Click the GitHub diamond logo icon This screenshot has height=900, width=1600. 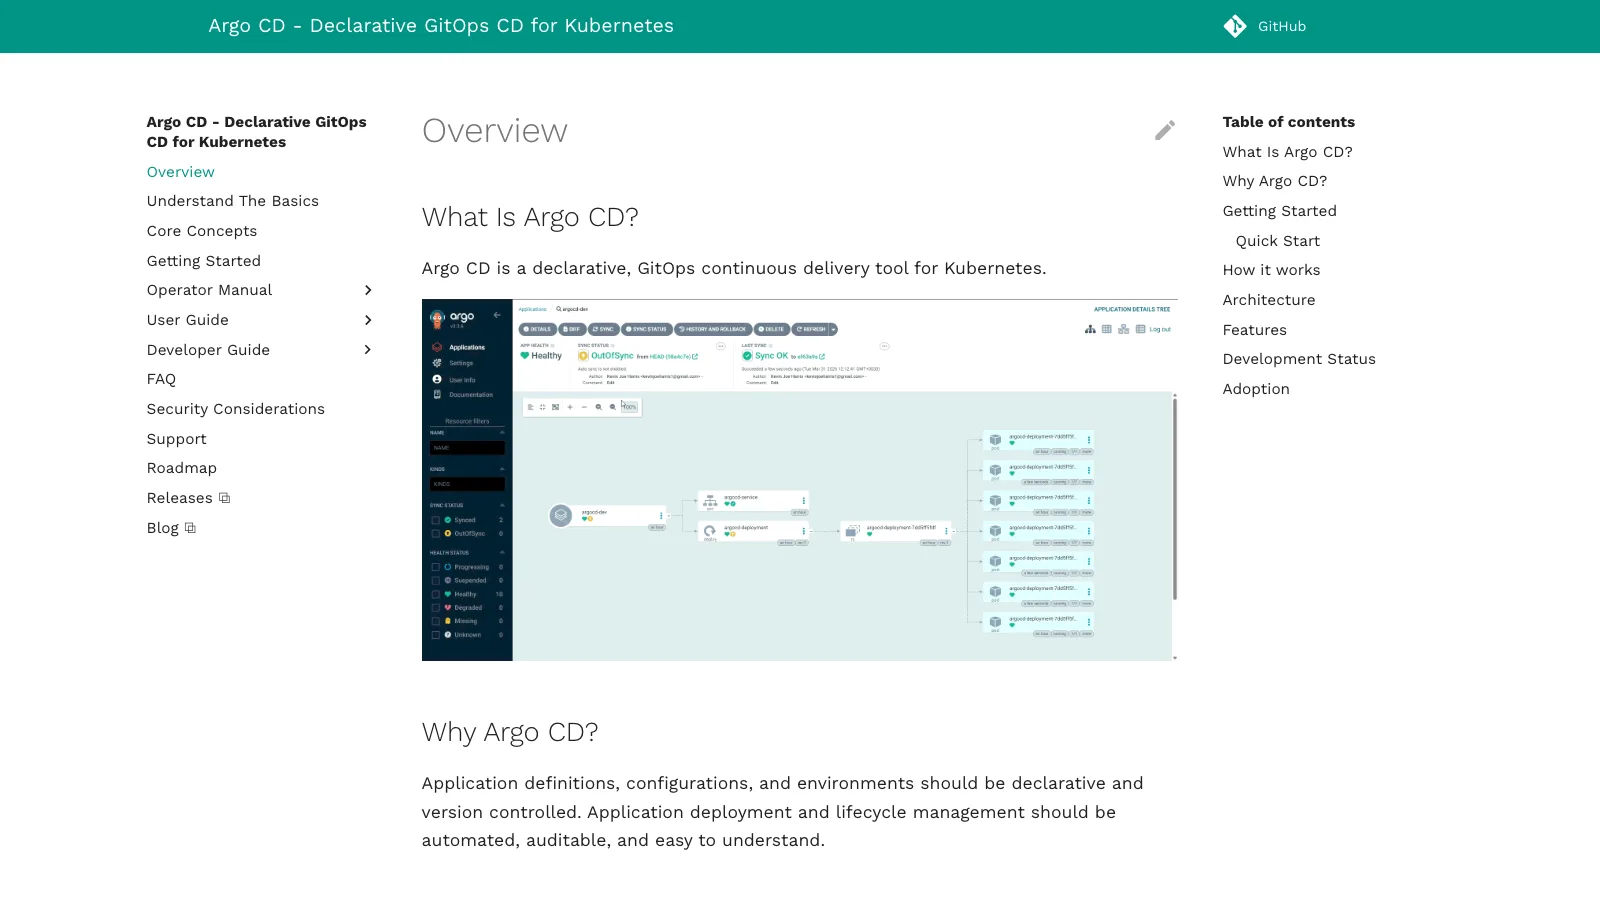(1235, 26)
